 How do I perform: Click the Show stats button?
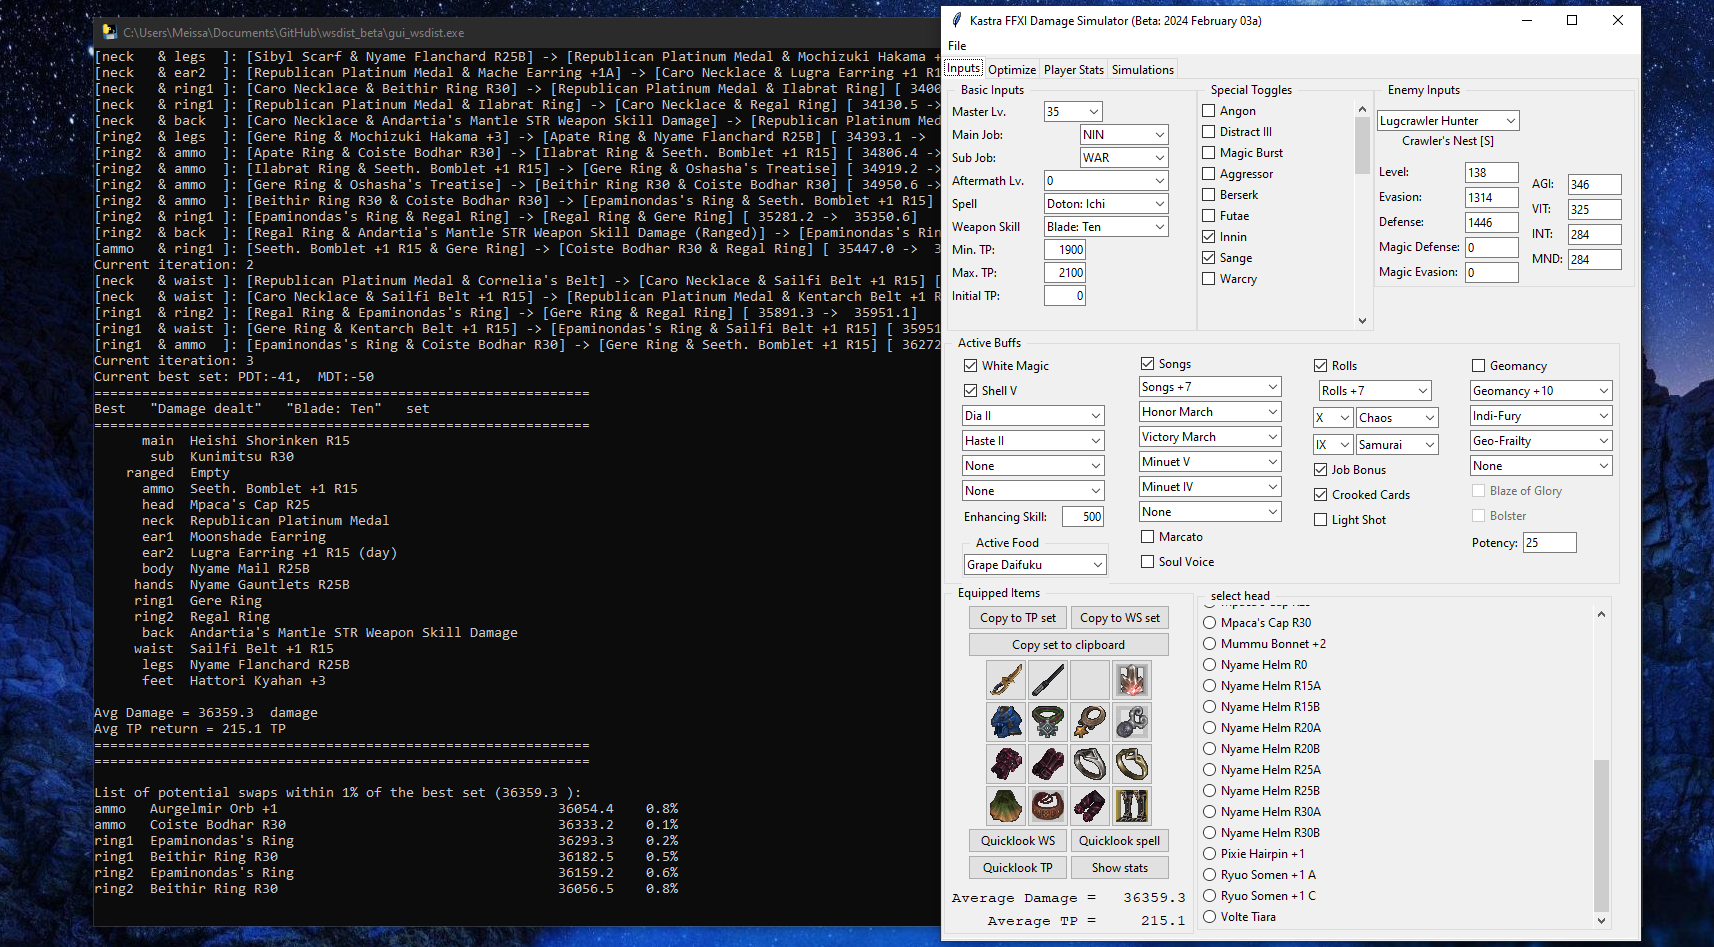coord(1120,868)
